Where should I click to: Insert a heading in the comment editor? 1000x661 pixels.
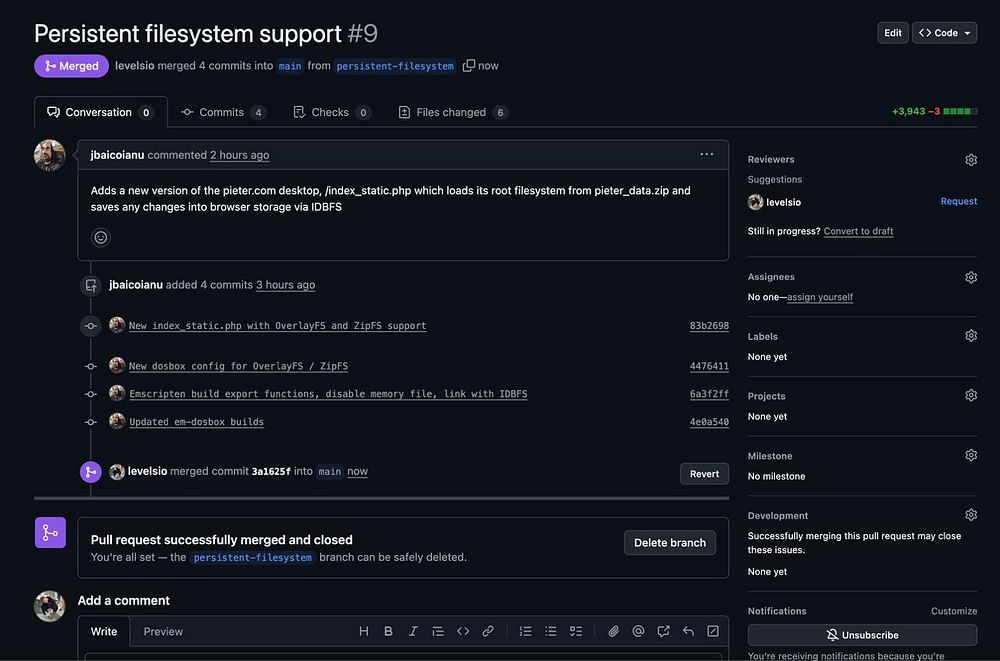click(364, 631)
